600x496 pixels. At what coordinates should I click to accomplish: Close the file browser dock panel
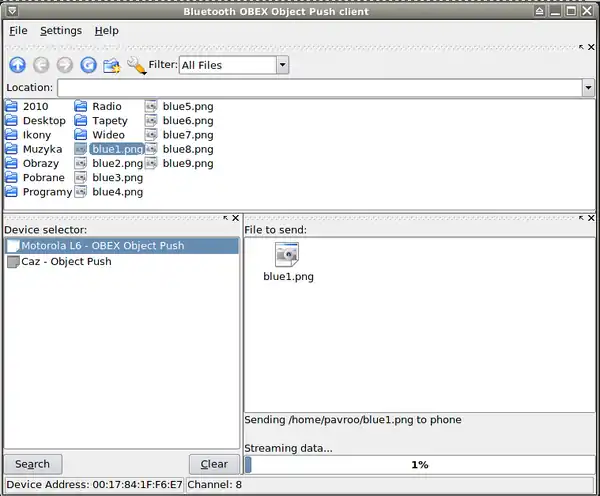[x=591, y=47]
